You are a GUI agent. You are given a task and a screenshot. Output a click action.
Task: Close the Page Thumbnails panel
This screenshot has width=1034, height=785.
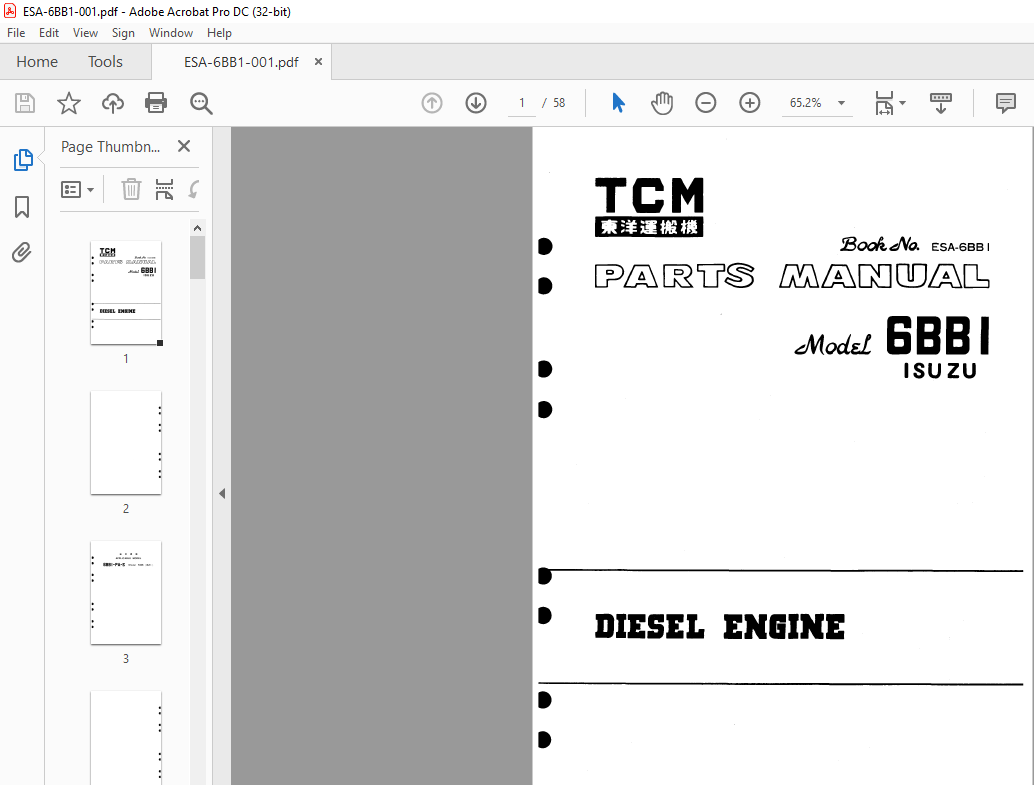(184, 146)
